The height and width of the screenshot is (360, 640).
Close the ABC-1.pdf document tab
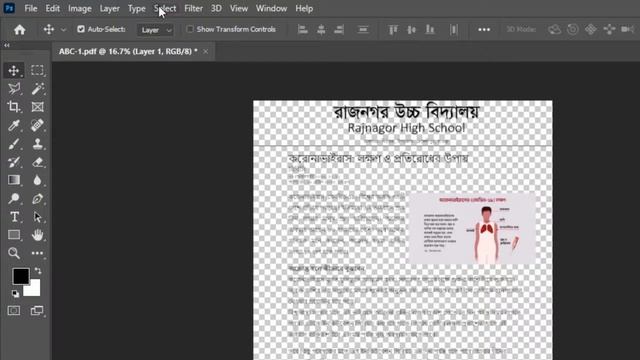click(x=205, y=51)
